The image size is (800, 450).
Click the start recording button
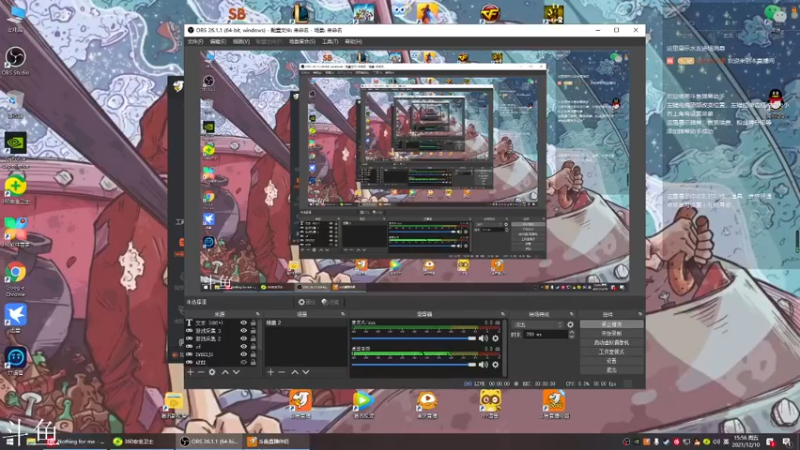(x=611, y=334)
